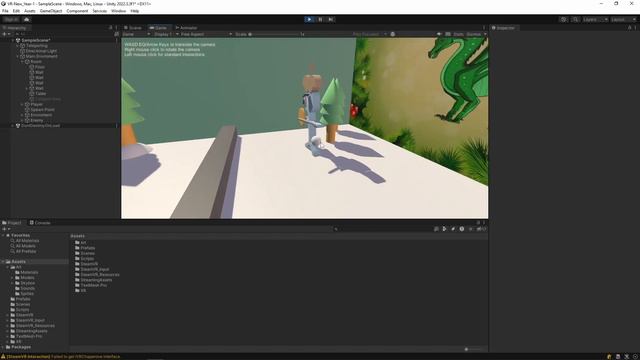Toggle Gizmos in the Game view
The height and width of the screenshot is (360, 640).
(x=473, y=34)
